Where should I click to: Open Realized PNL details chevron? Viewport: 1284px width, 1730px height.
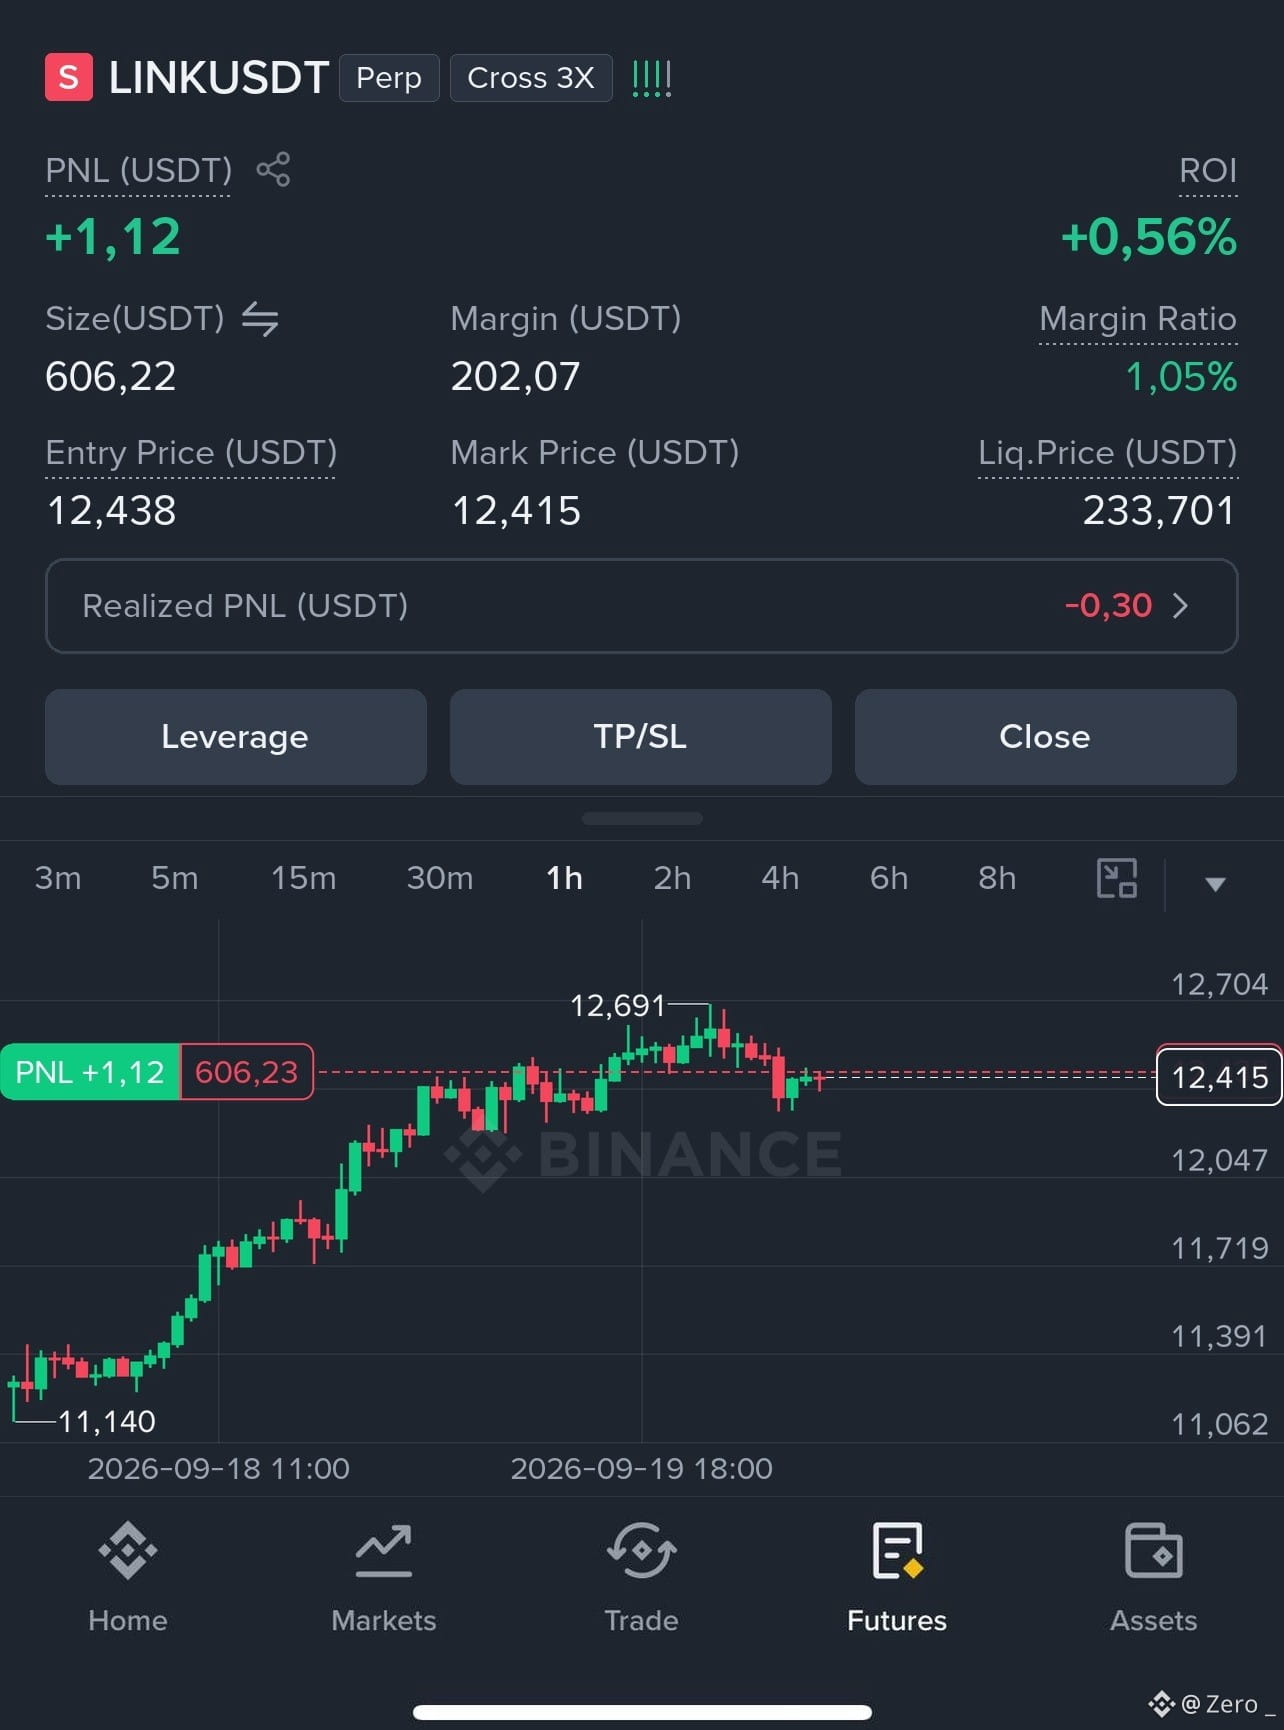[1180, 605]
